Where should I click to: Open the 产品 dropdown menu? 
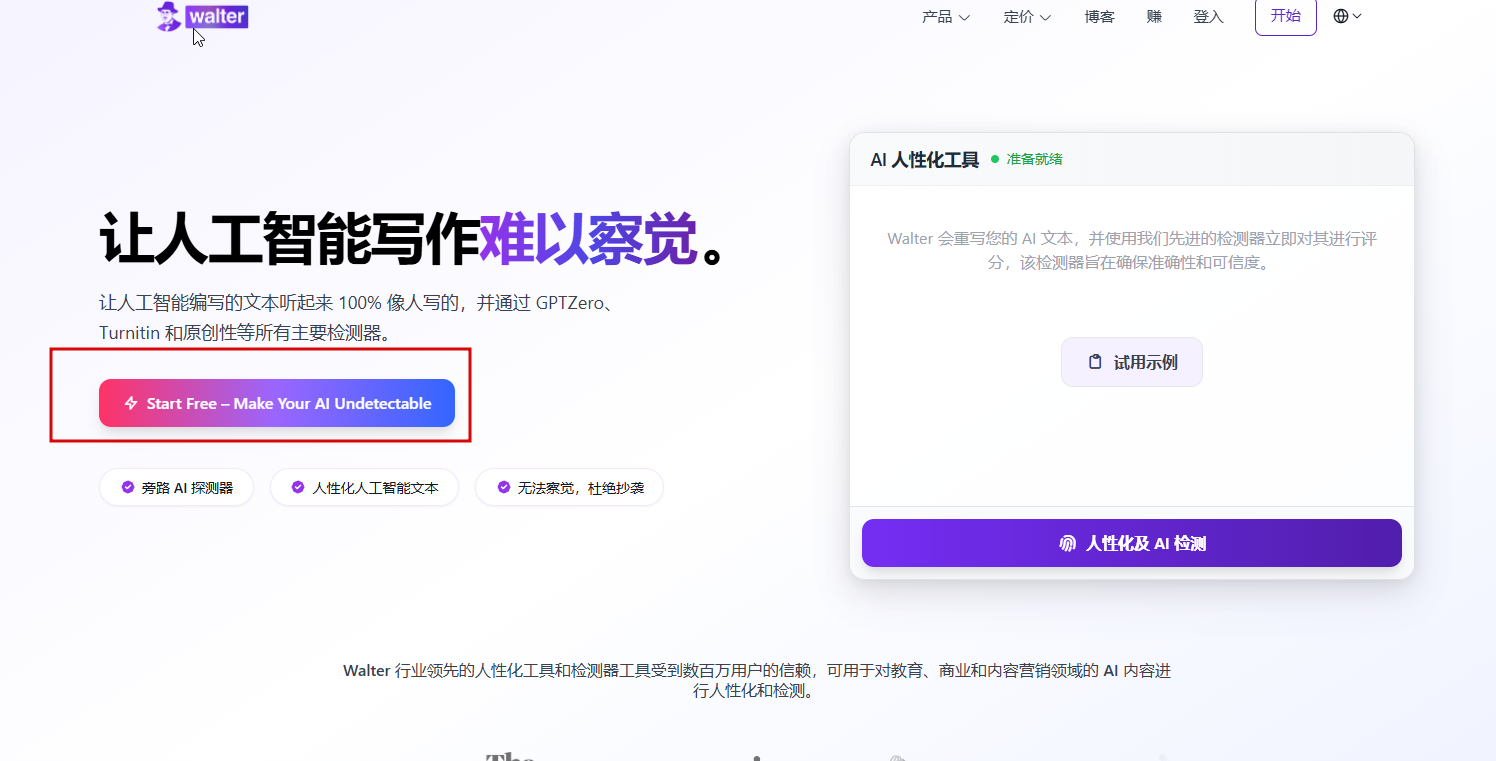point(946,17)
